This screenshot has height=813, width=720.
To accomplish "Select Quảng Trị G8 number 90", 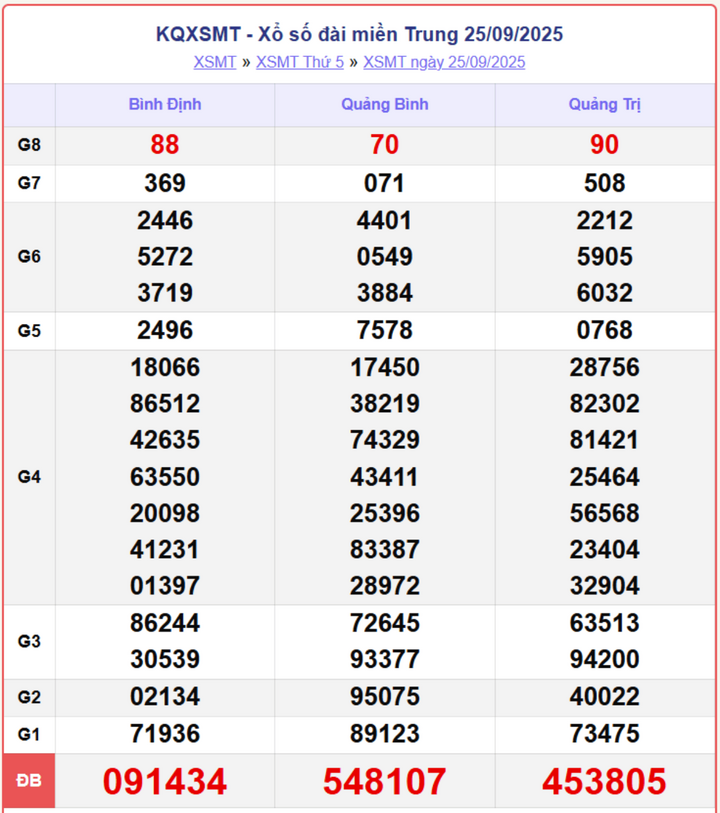I will (604, 145).
